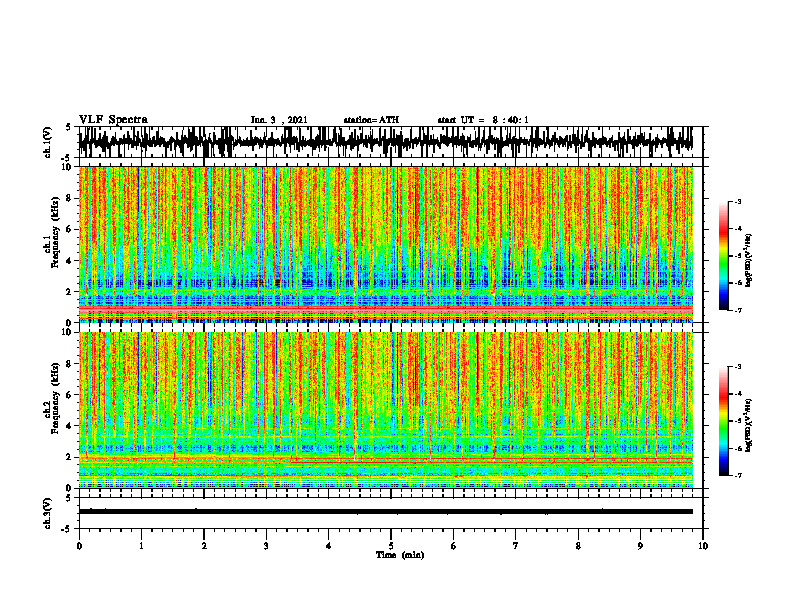792x612 pixels.
Task: Click the "-7" label on ch.1 color scale
Action: [738, 310]
